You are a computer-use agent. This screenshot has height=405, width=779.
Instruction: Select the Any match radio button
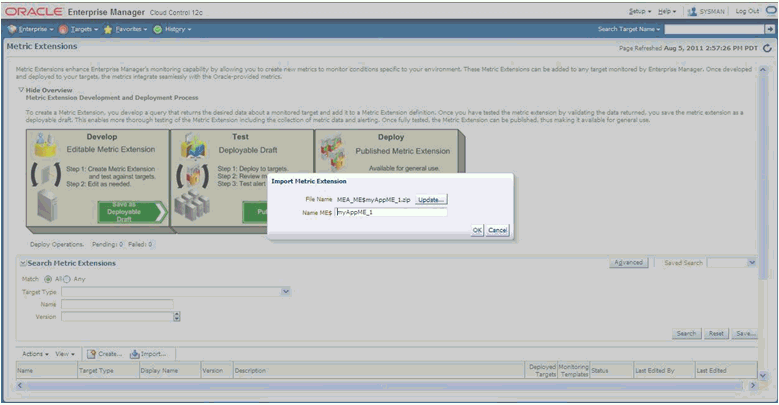pos(67,279)
